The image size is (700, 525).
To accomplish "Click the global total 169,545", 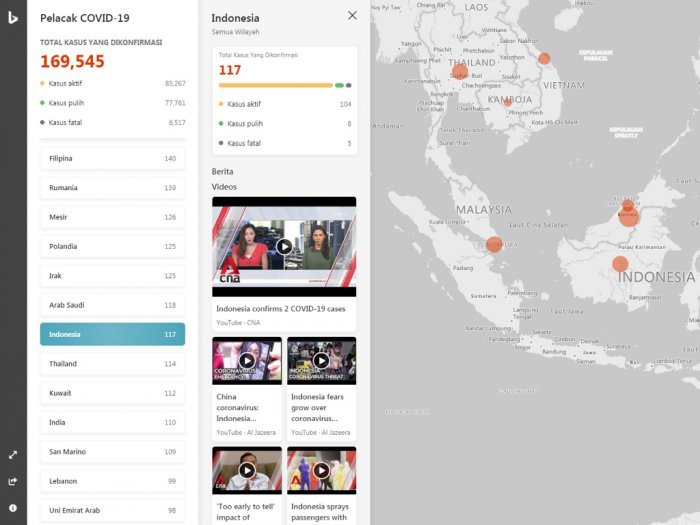I will click(72, 61).
